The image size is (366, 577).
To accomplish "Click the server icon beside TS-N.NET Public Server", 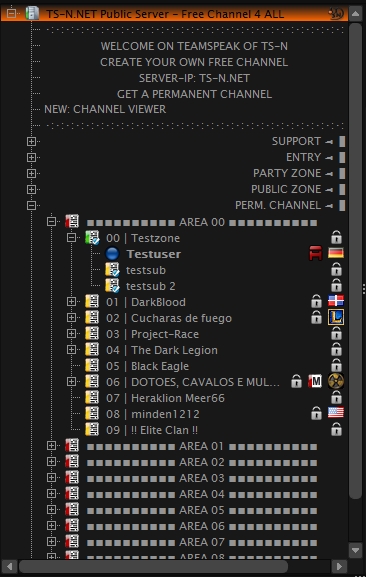I will pos(32,14).
